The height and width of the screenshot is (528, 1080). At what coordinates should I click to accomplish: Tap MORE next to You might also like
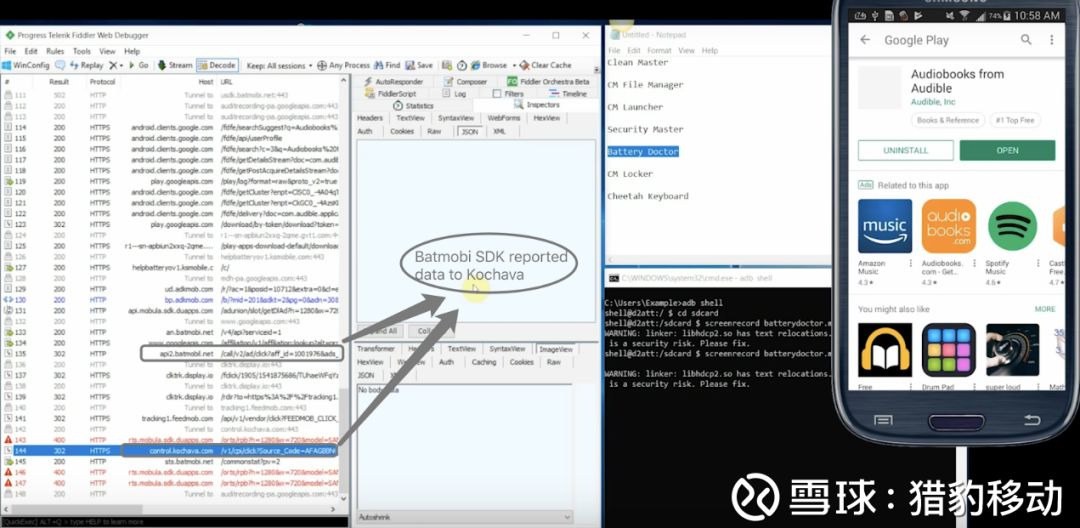[x=1045, y=309]
